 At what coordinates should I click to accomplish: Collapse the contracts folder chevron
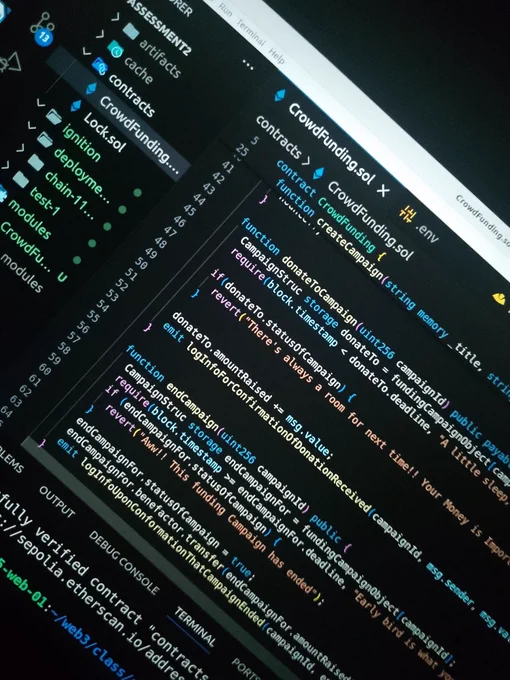click(86, 52)
